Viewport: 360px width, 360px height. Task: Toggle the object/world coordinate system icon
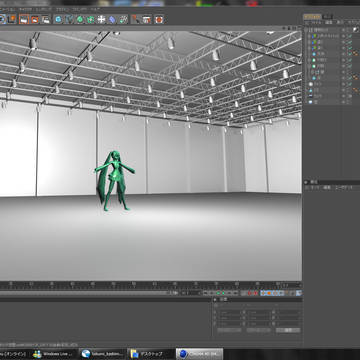point(12,19)
